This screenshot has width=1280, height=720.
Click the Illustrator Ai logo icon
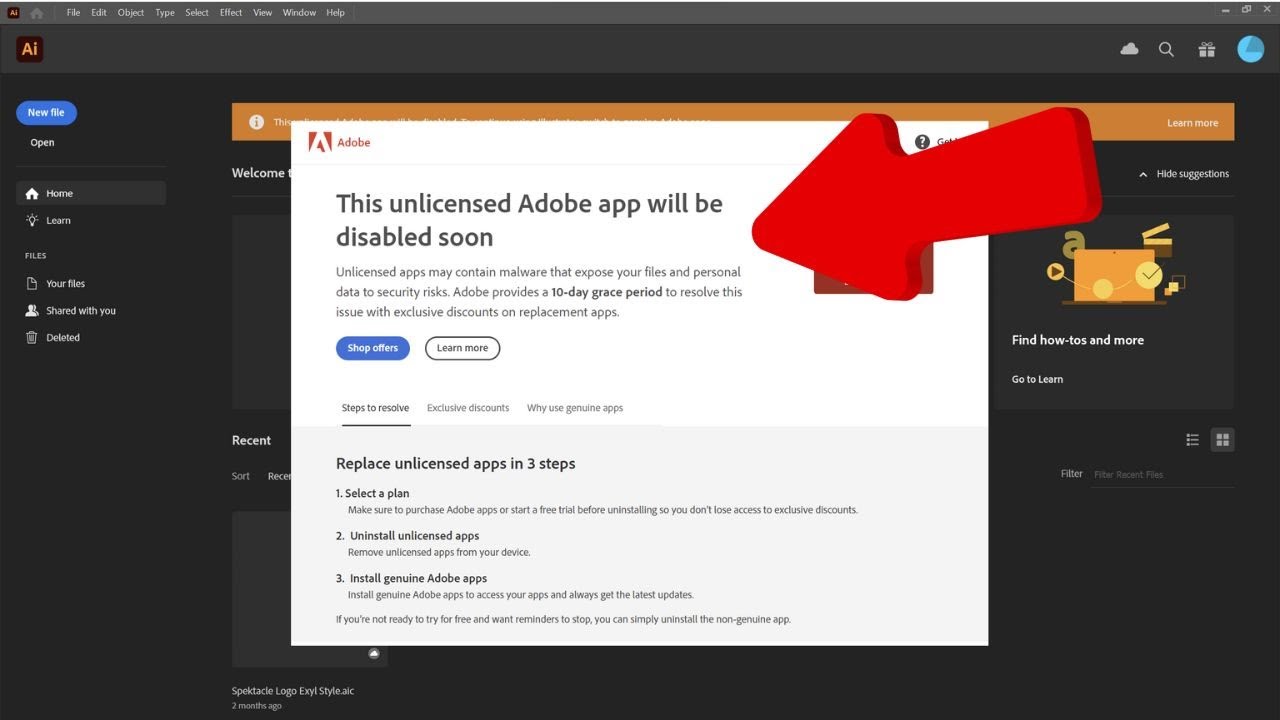pyautogui.click(x=30, y=49)
